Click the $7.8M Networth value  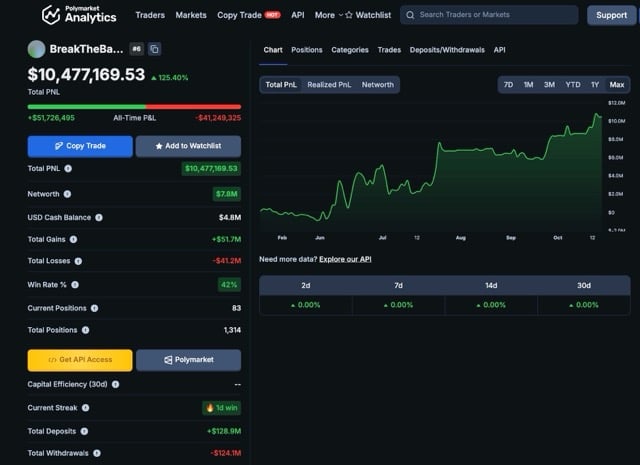click(226, 194)
